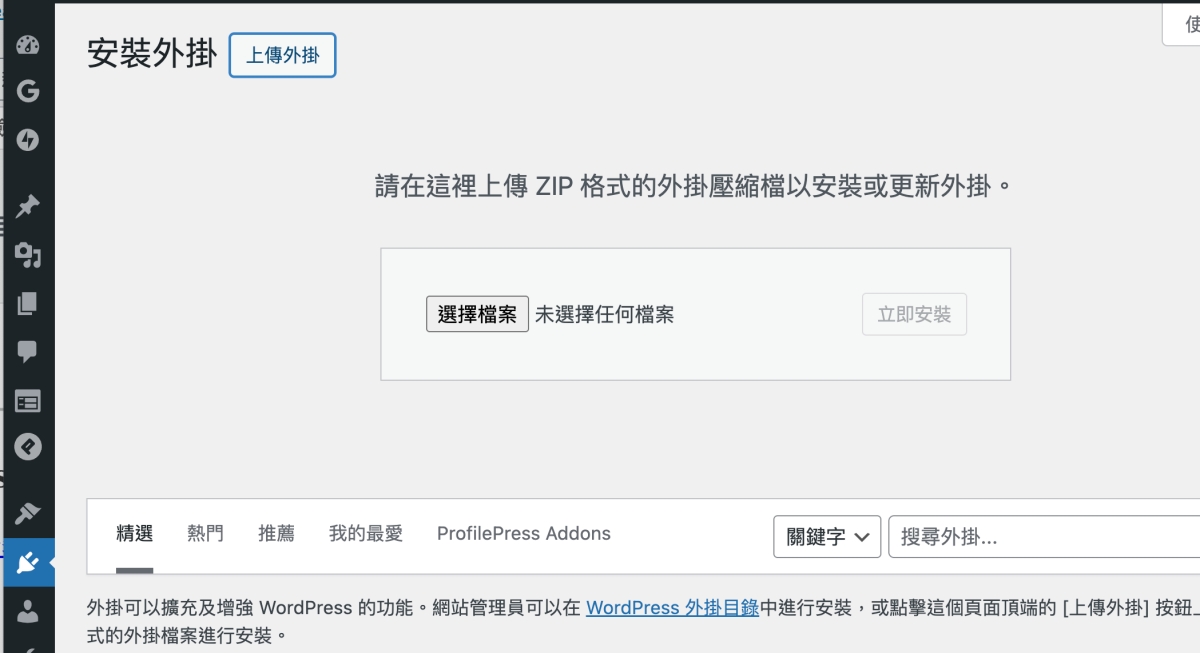
Task: Open the round pencil badge icon in sidebar
Action: pyautogui.click(x=27, y=447)
